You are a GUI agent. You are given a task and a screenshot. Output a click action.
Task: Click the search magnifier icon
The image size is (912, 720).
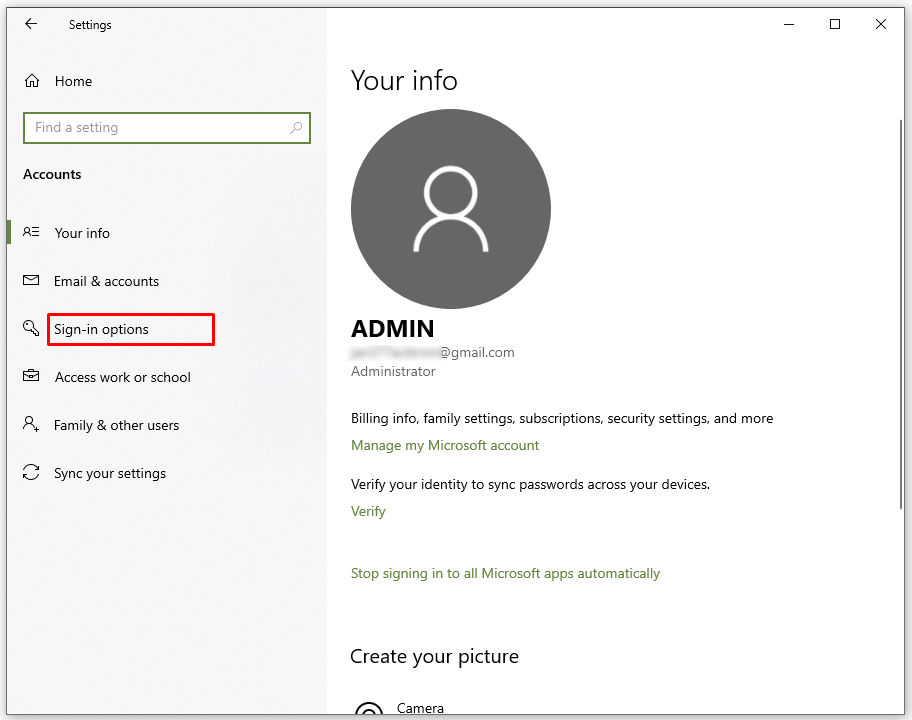(296, 127)
